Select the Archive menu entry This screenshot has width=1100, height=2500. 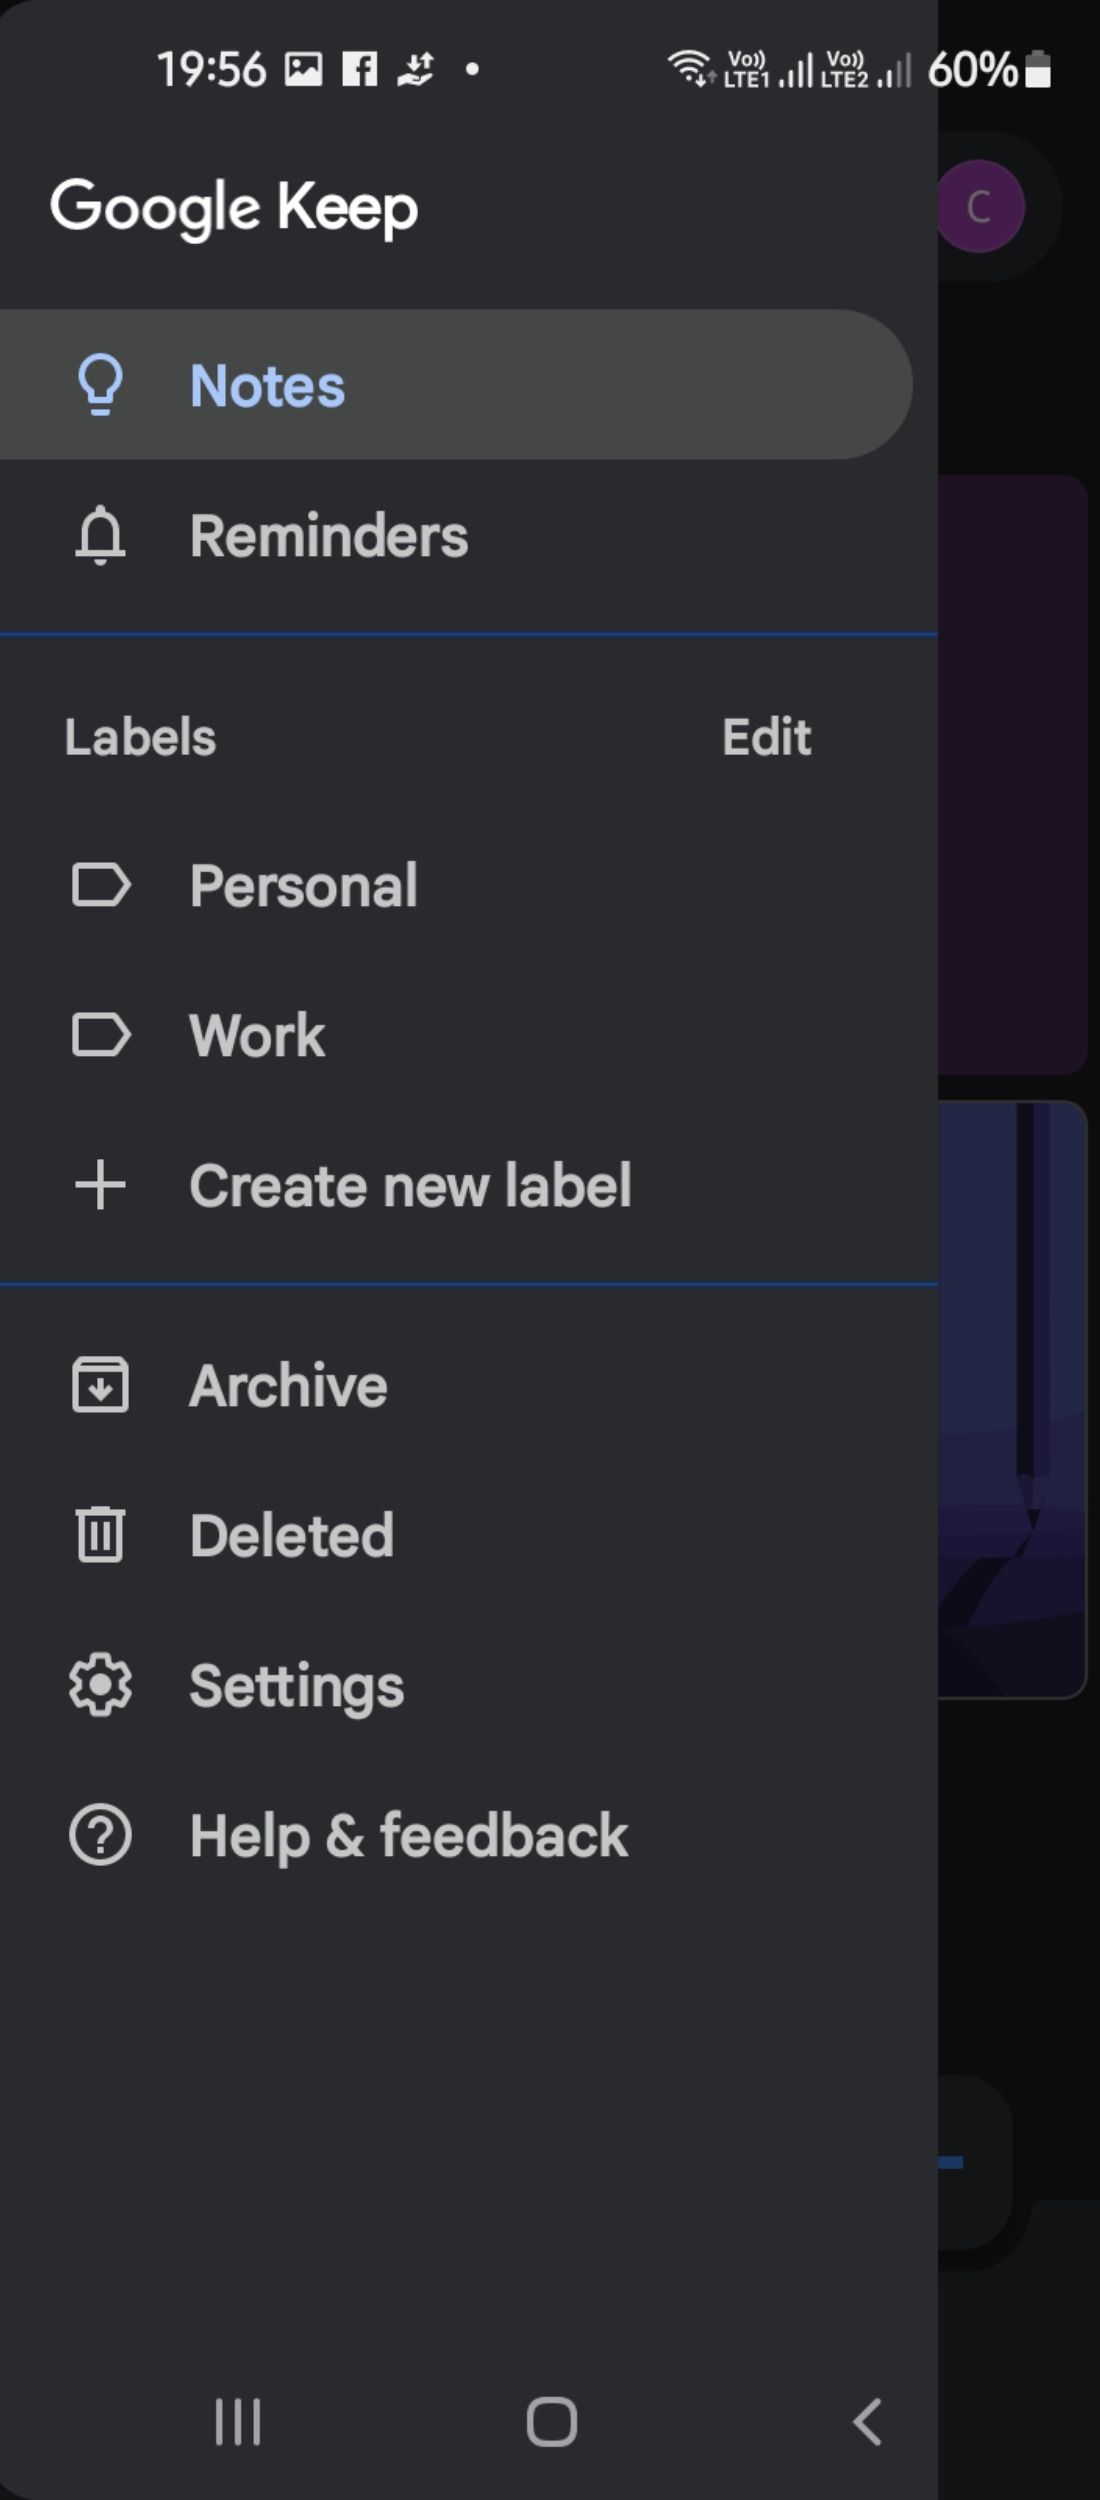(288, 1386)
